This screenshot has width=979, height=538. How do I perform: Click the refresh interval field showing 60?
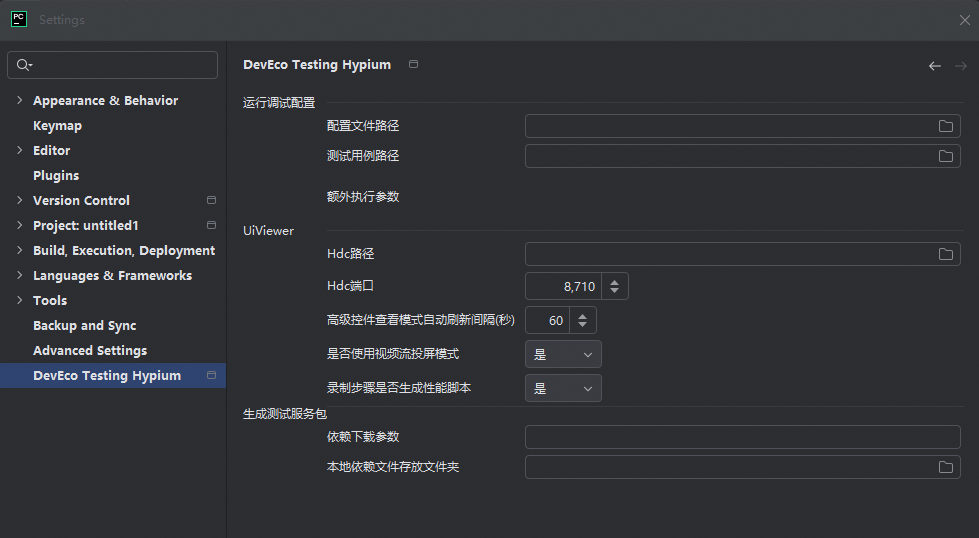(547, 320)
